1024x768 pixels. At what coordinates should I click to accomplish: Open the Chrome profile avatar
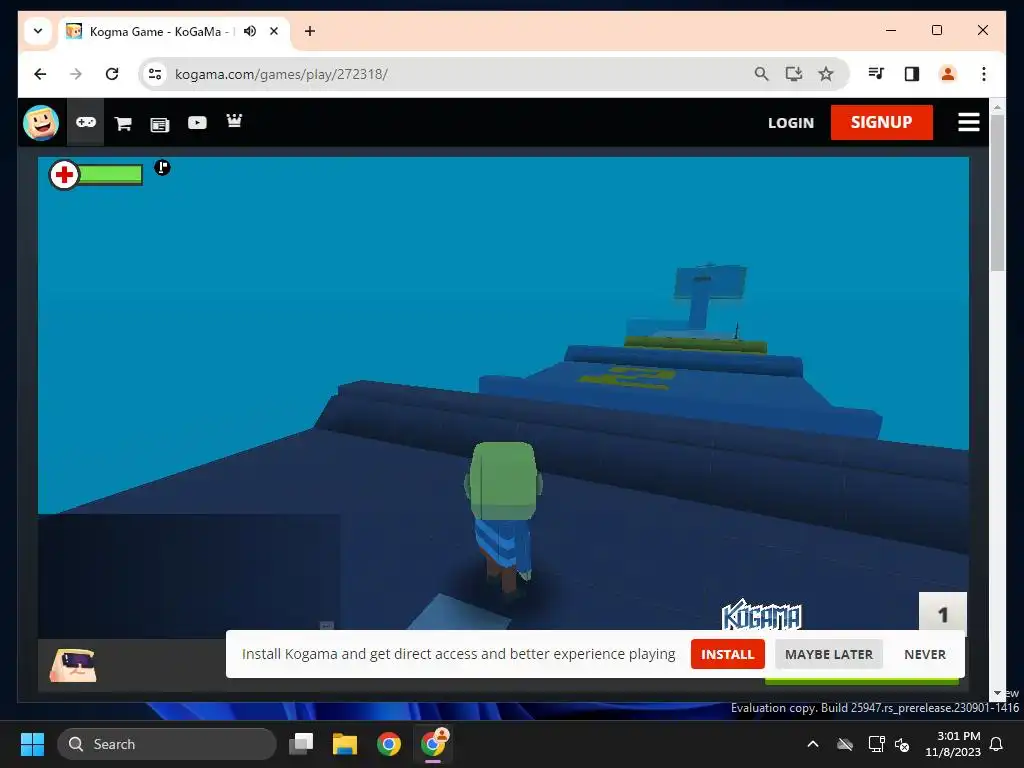point(948,74)
